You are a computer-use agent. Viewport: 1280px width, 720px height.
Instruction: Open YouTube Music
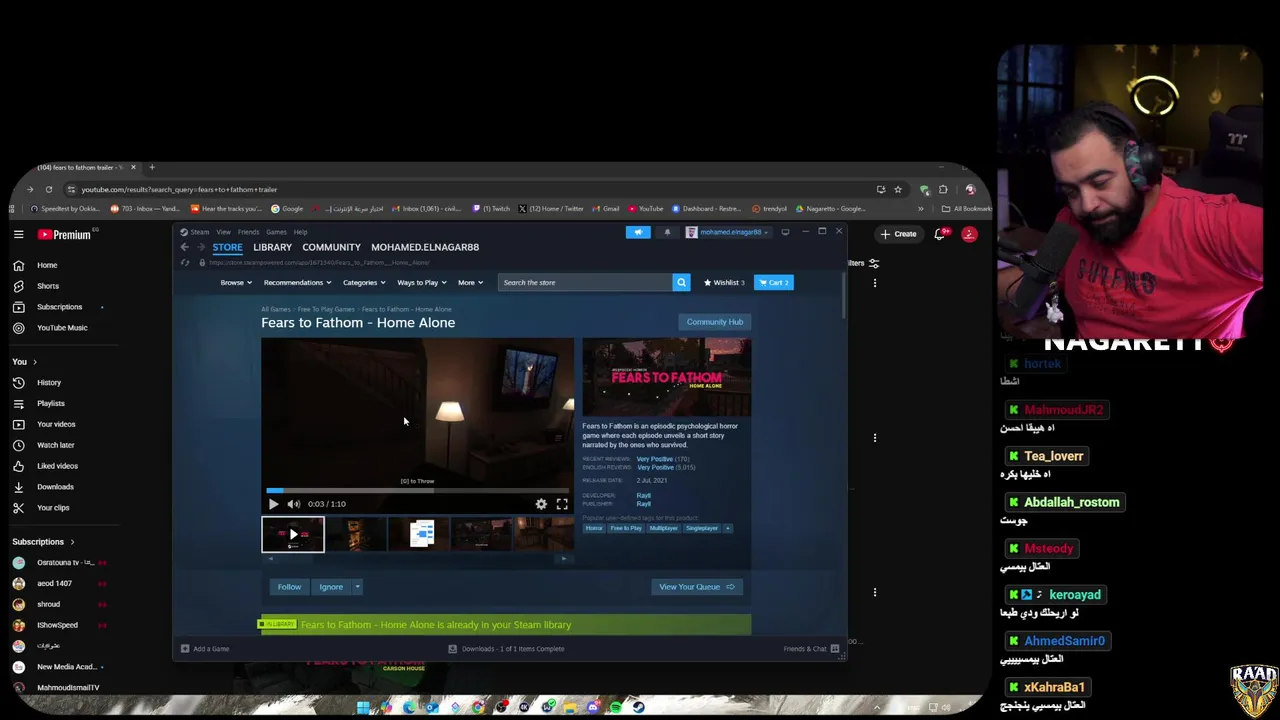pyautogui.click(x=62, y=328)
